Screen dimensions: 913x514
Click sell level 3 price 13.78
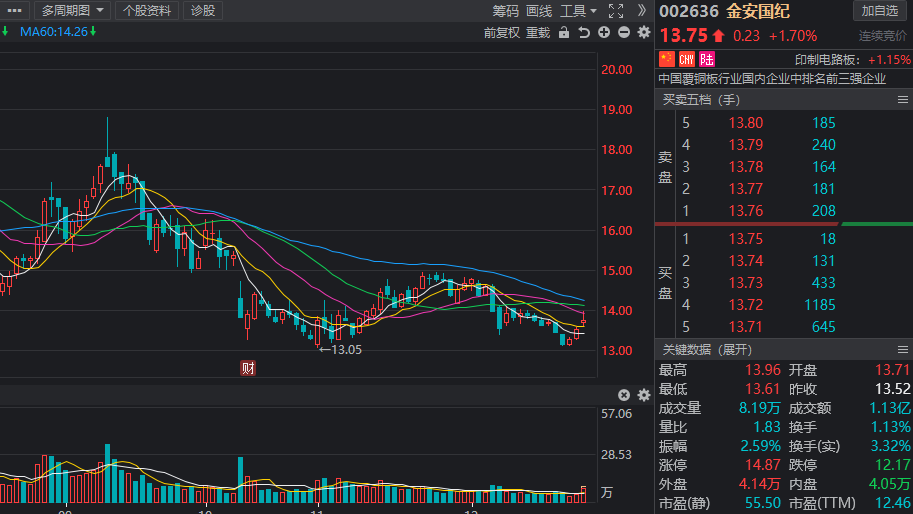pyautogui.click(x=746, y=167)
